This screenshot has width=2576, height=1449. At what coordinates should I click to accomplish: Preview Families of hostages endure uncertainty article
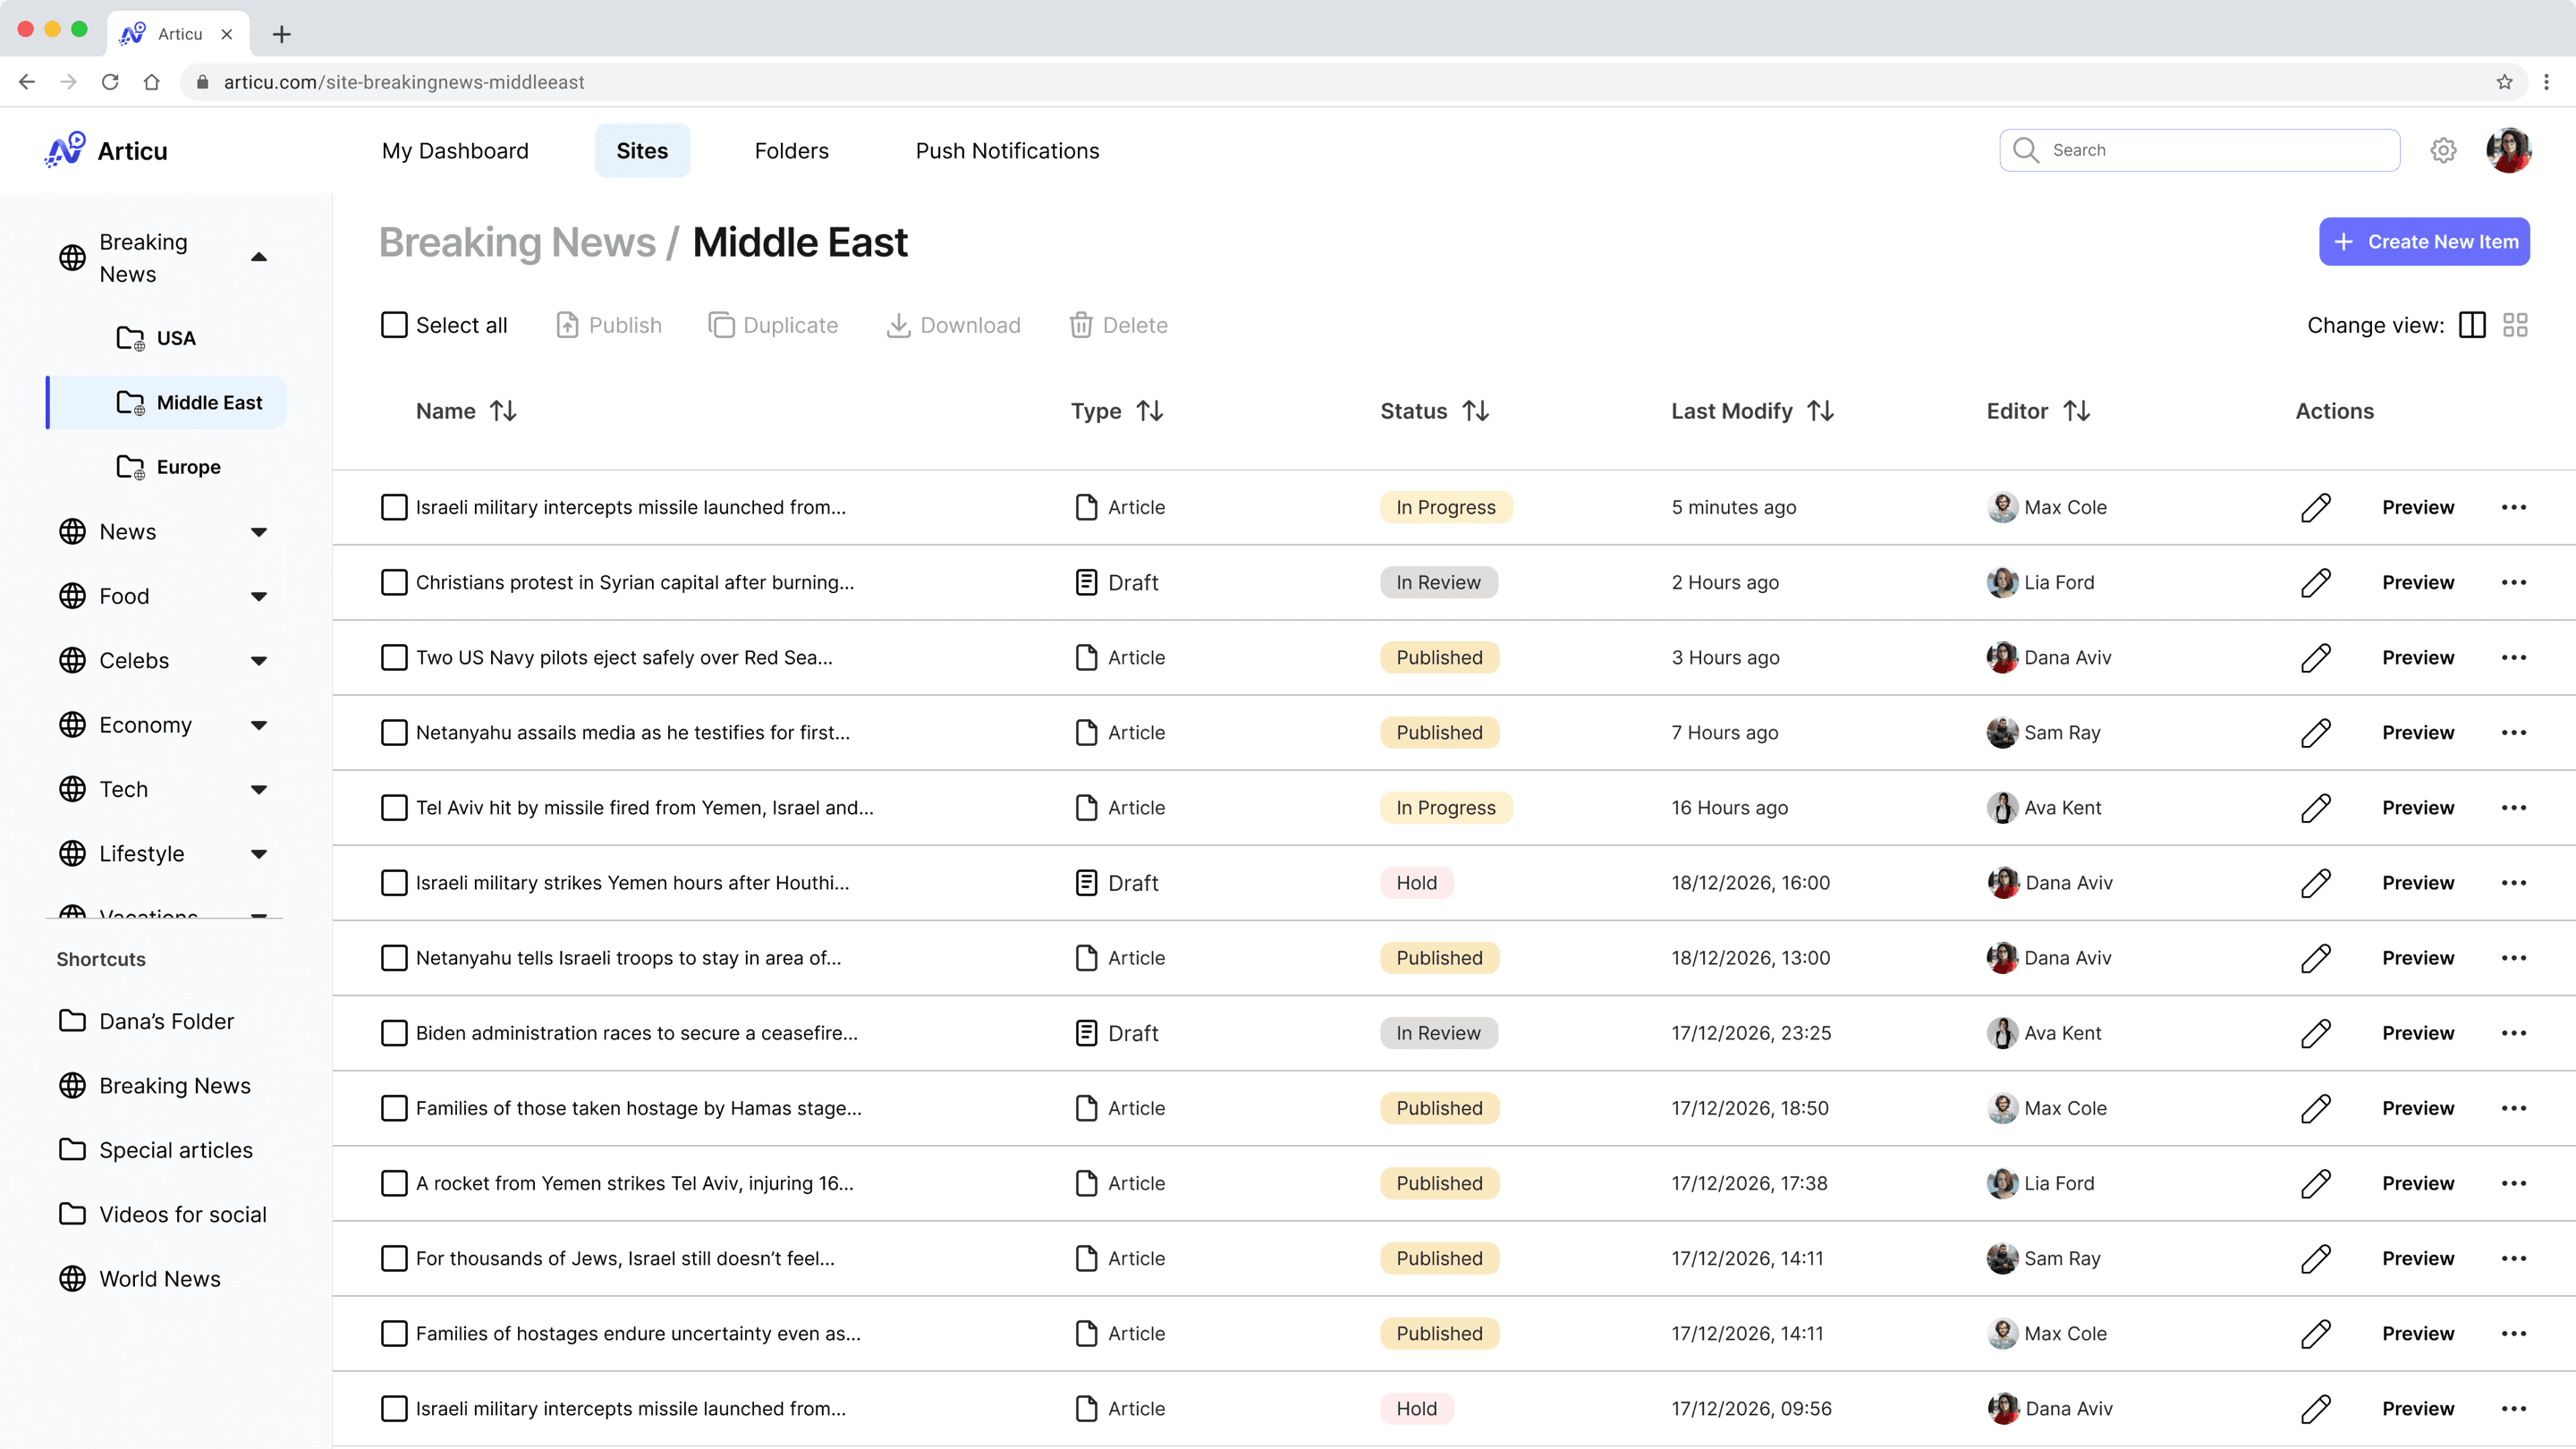[2417, 1333]
